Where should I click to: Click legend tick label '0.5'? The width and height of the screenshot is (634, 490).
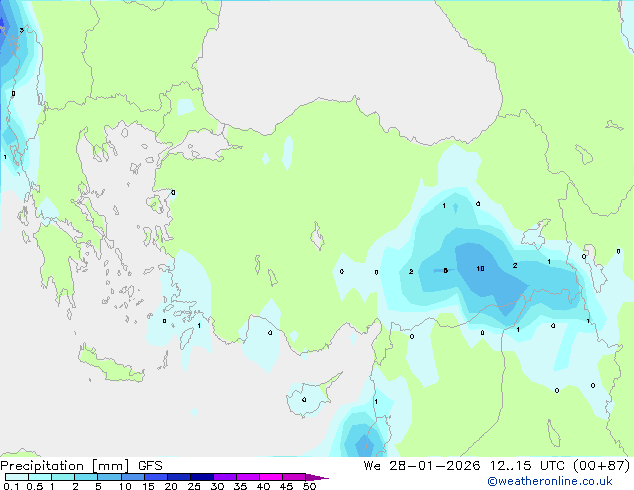[x=34, y=486]
